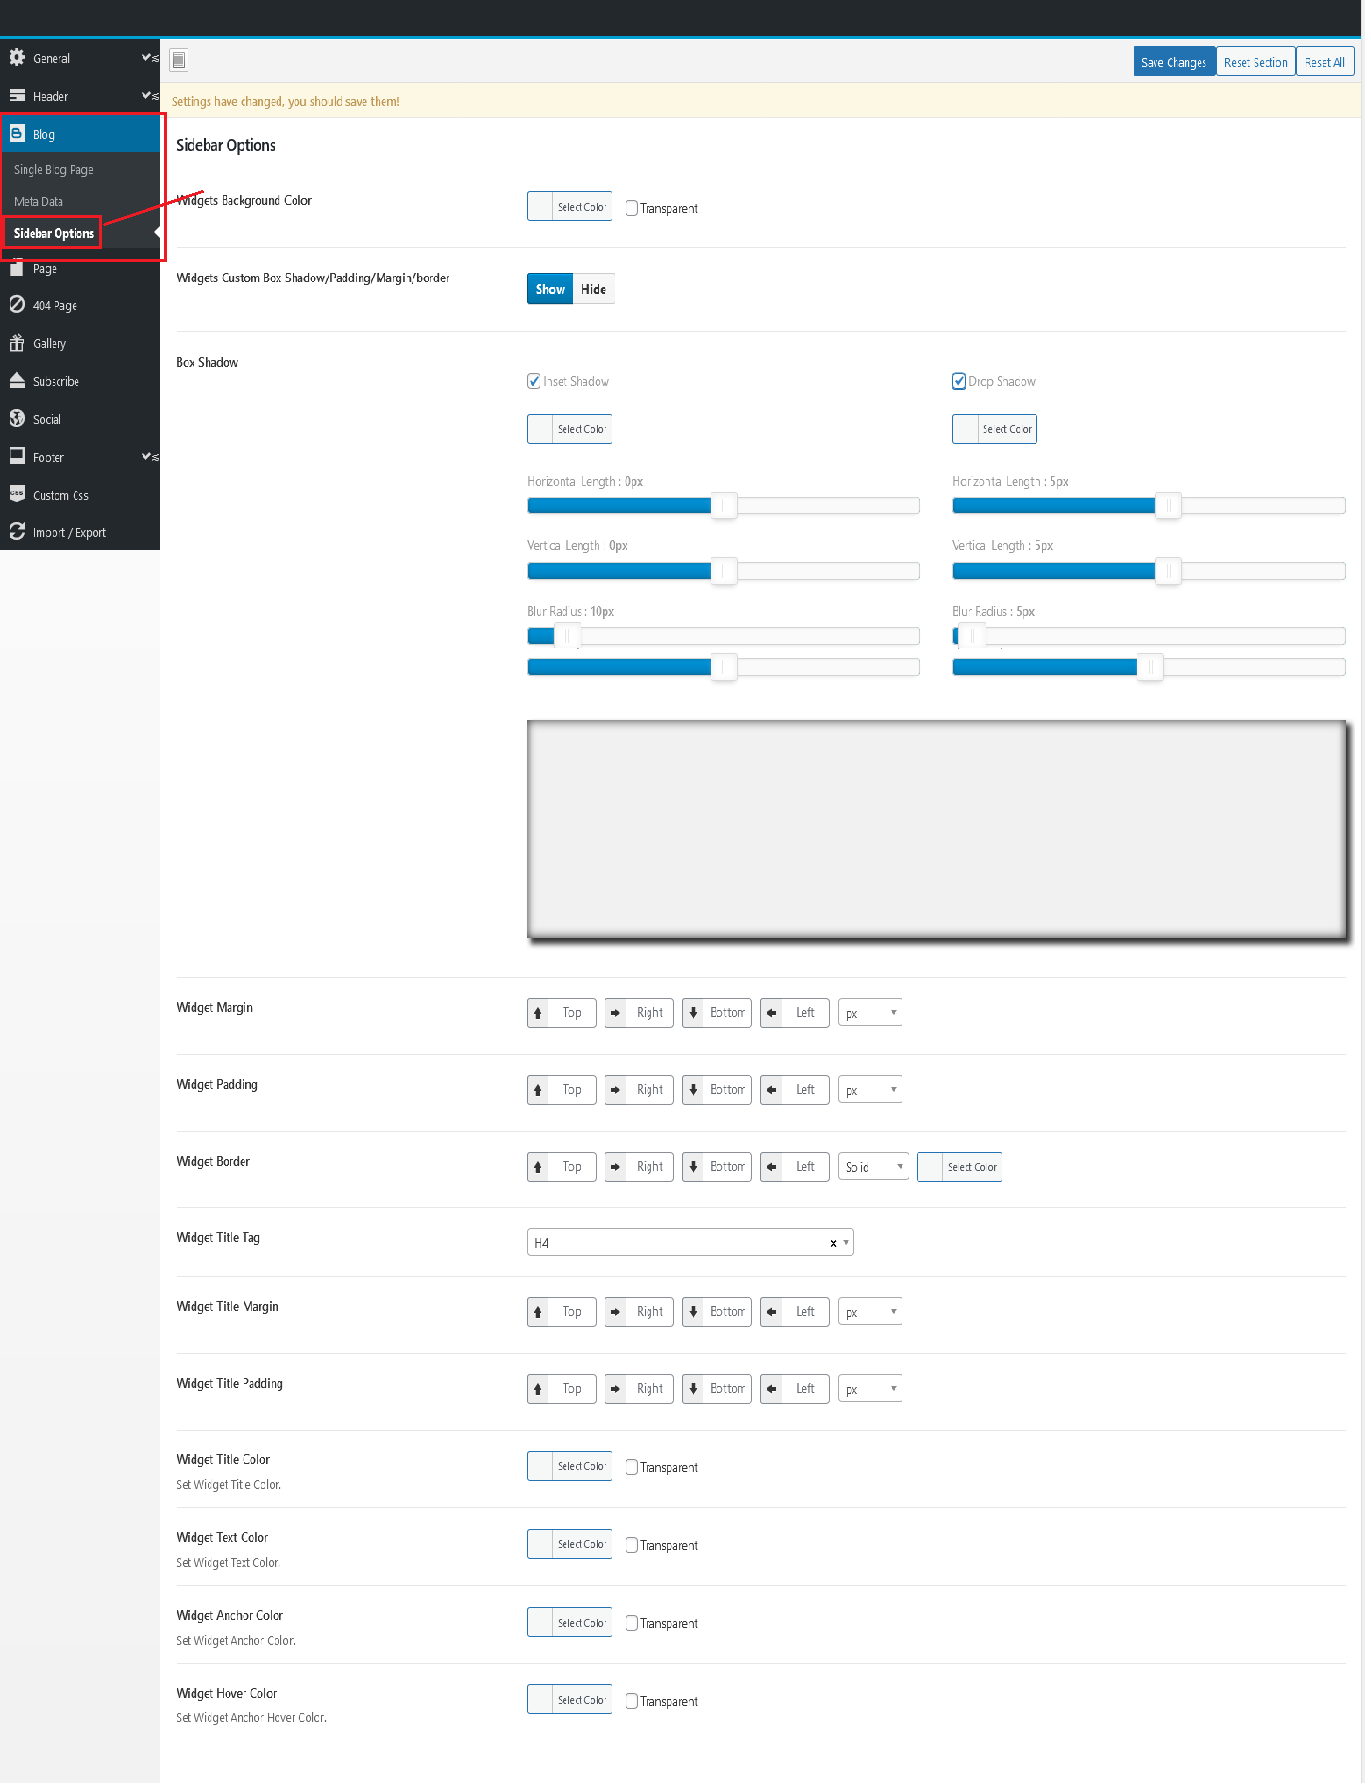Click the Subscribe eject icon
The image size is (1371, 1784).
click(x=17, y=381)
